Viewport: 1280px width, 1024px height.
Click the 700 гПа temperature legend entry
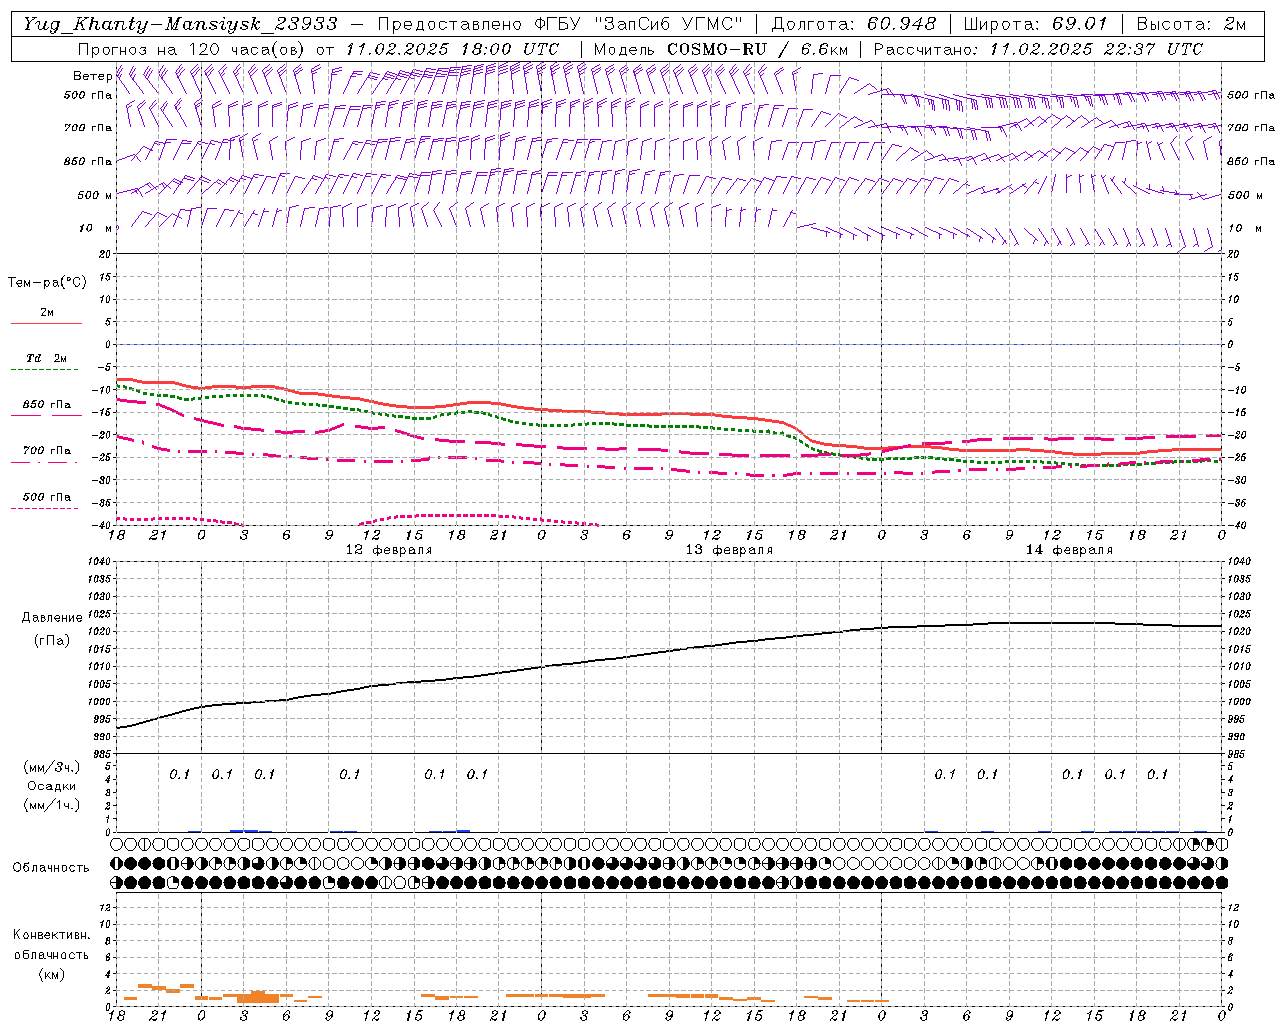click(x=47, y=451)
